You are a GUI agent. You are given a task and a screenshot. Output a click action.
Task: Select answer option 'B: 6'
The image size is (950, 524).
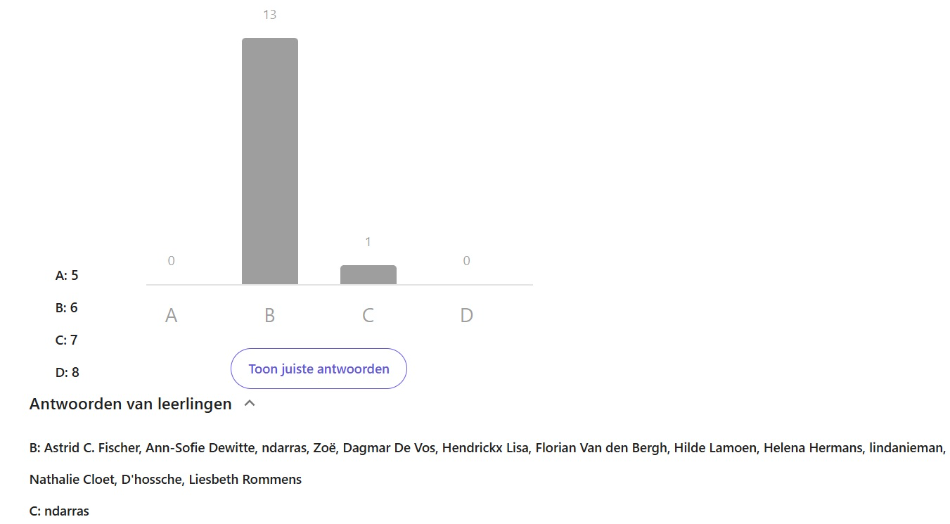(67, 307)
